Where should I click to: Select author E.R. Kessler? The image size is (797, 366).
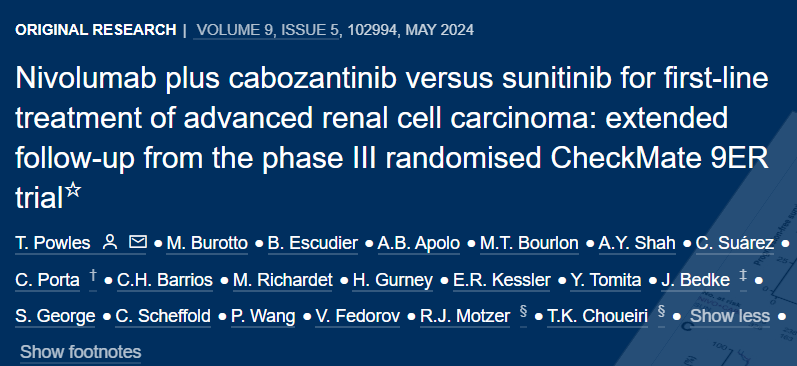(502, 280)
